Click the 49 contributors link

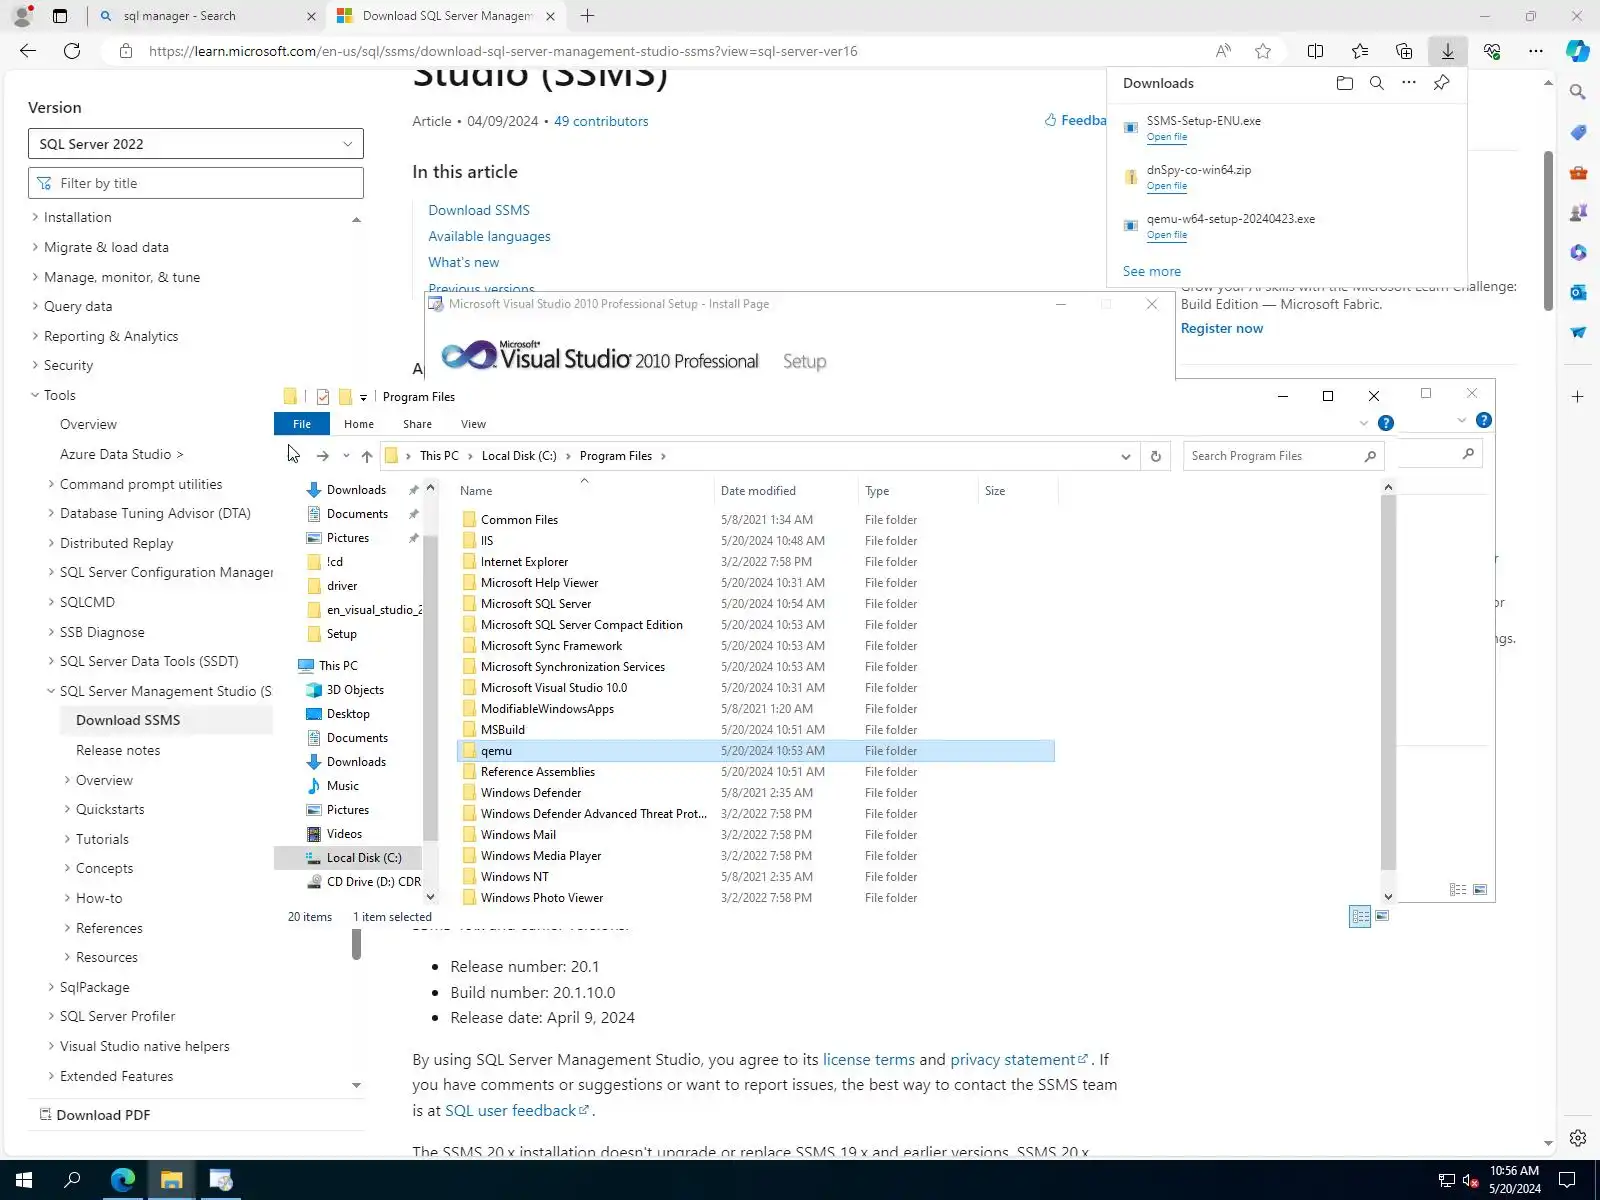[601, 121]
